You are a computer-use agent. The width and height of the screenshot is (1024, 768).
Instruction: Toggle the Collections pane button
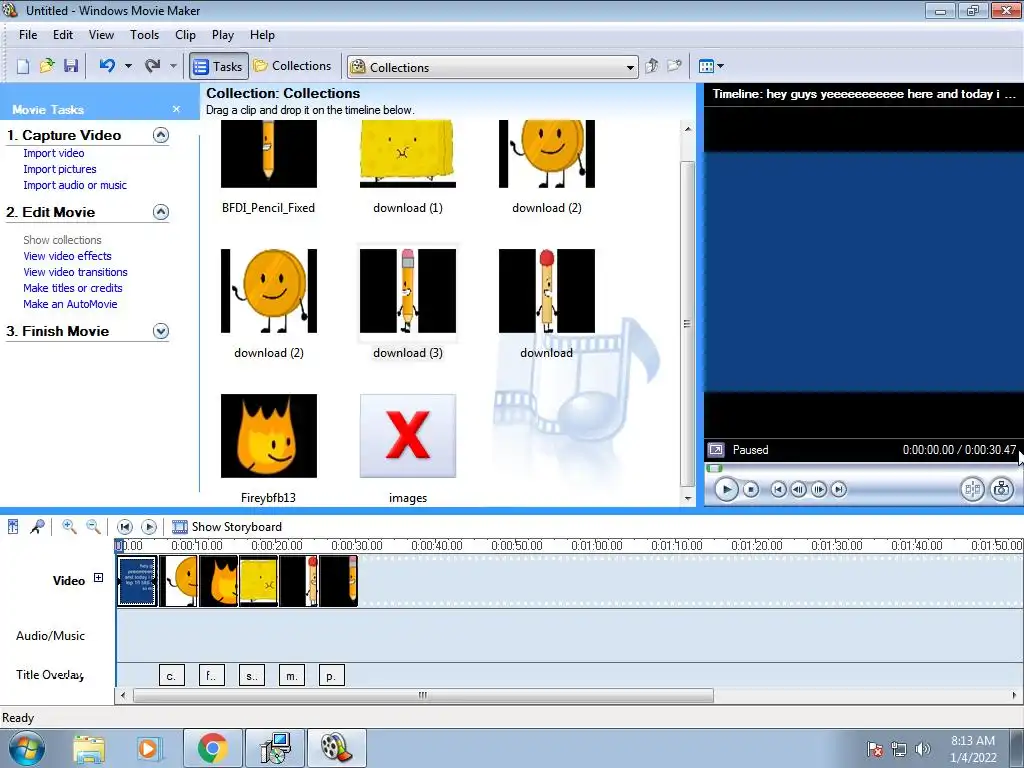click(x=293, y=66)
